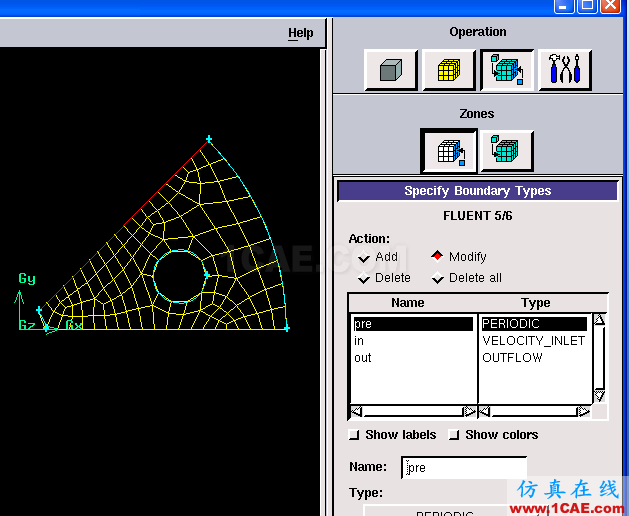Viewport: 629px width, 516px height.
Task: Click the OUTFLOW type entry
Action: pos(534,358)
